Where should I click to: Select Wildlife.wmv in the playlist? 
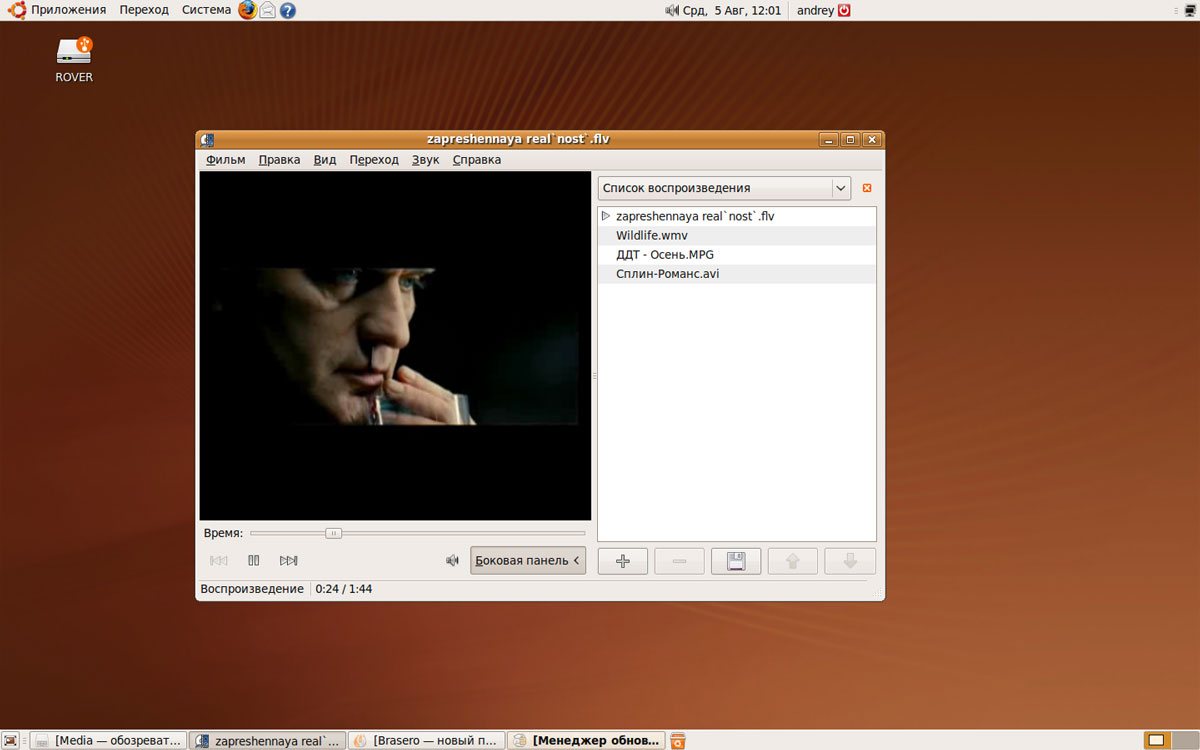(x=652, y=236)
